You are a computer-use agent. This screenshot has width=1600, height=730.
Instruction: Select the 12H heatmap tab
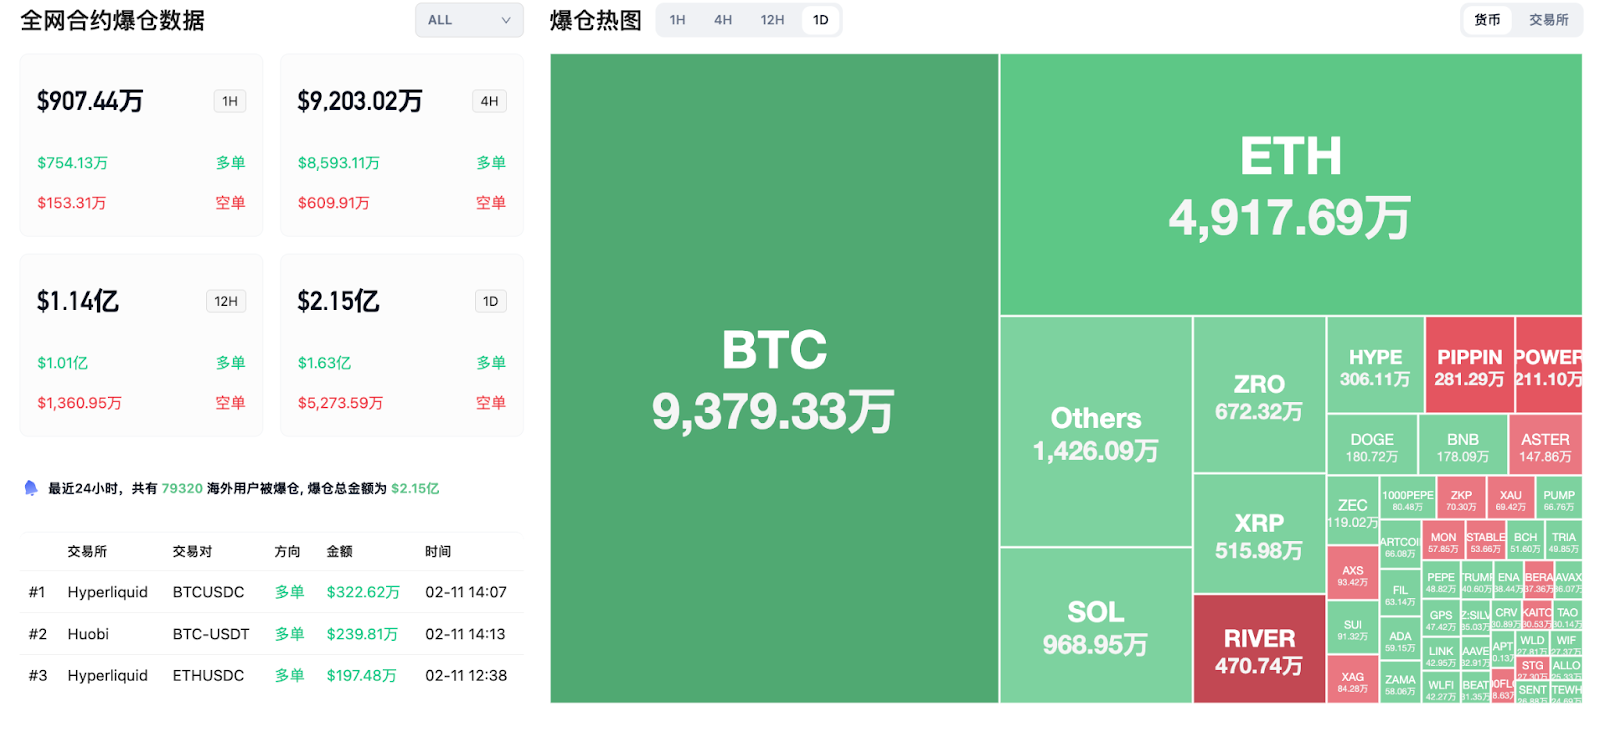[x=772, y=20]
